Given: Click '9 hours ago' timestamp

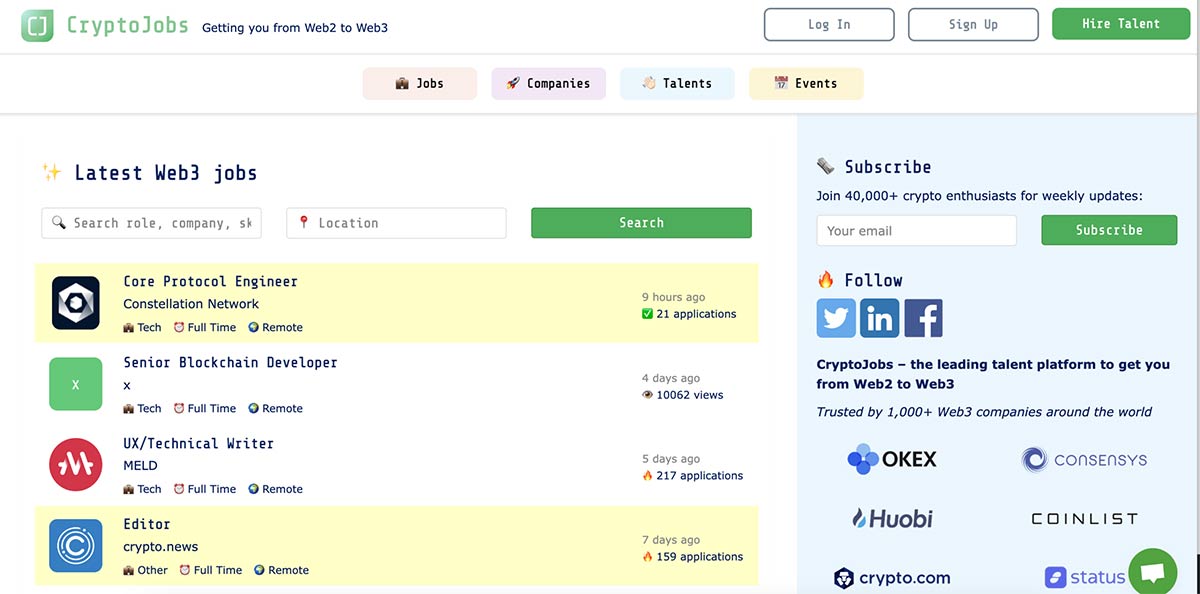Looking at the screenshot, I should click(674, 297).
